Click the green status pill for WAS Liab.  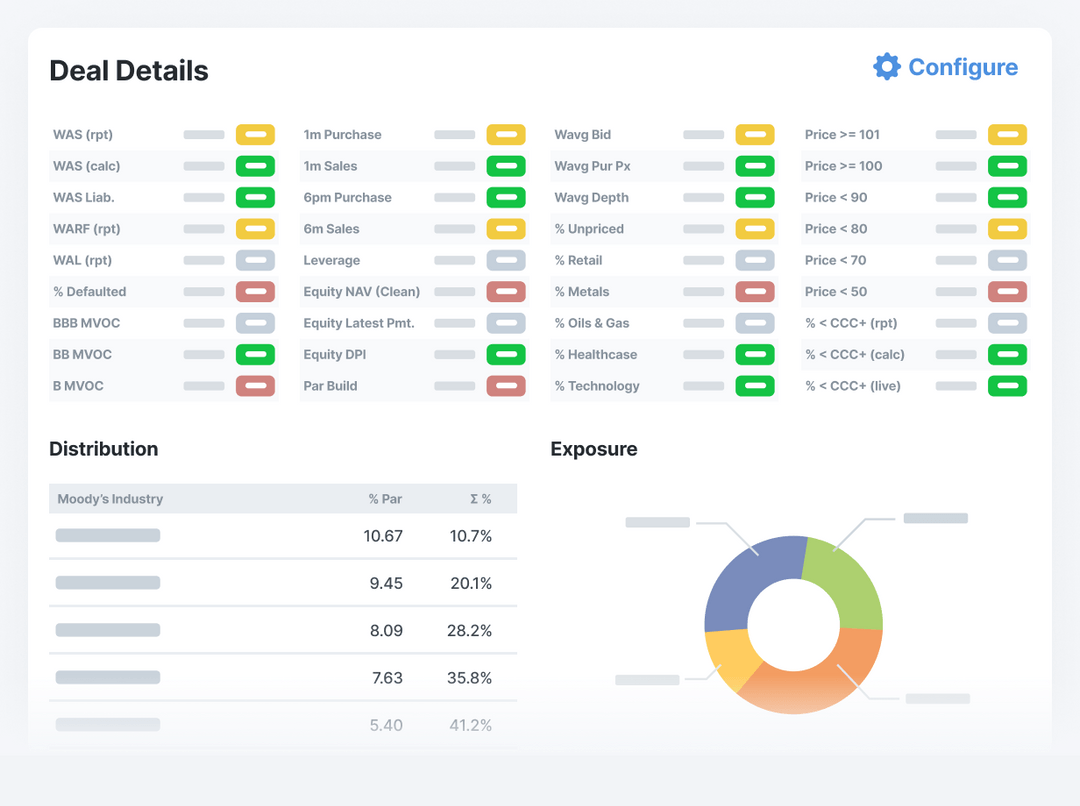[255, 197]
